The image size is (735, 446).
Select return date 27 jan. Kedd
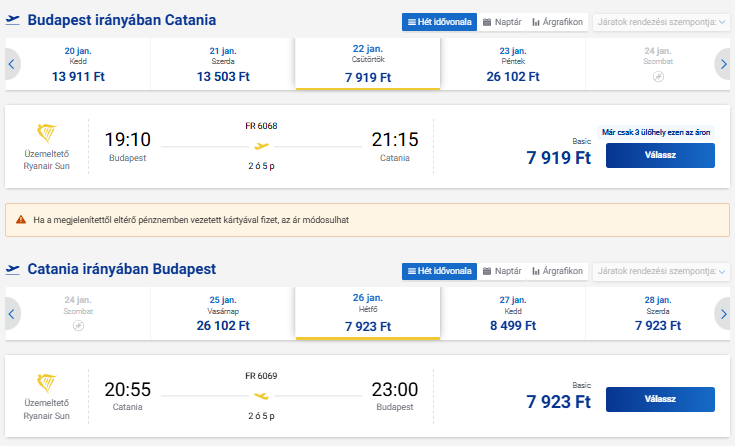coord(512,313)
